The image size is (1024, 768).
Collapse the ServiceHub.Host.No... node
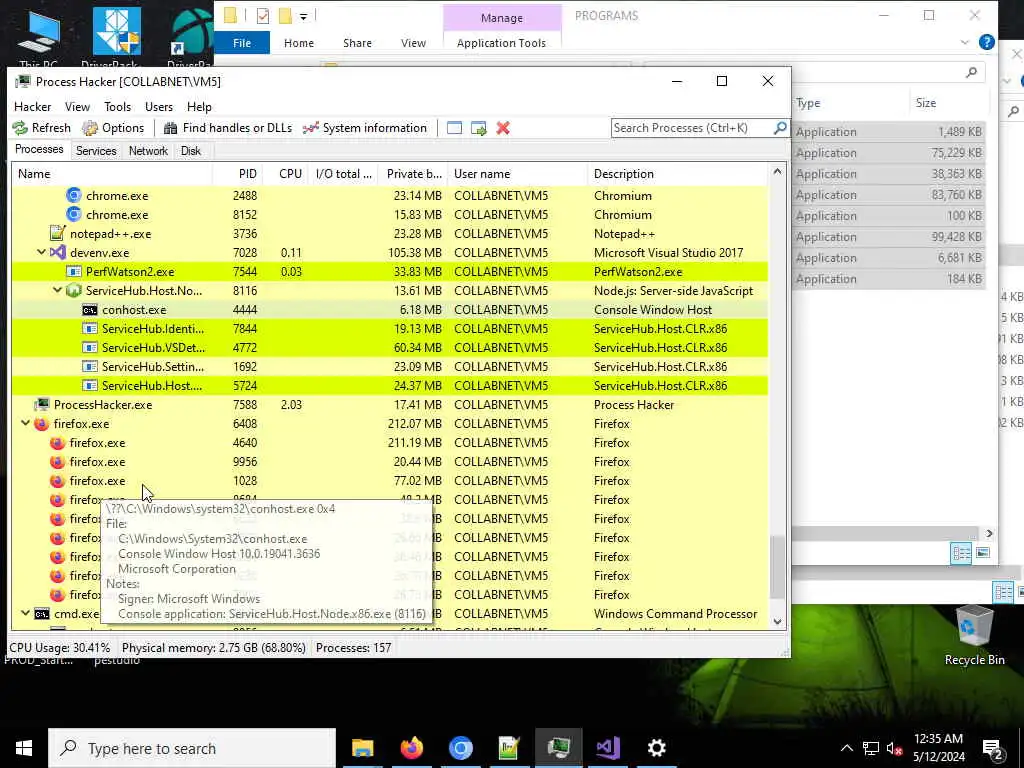[57, 291]
